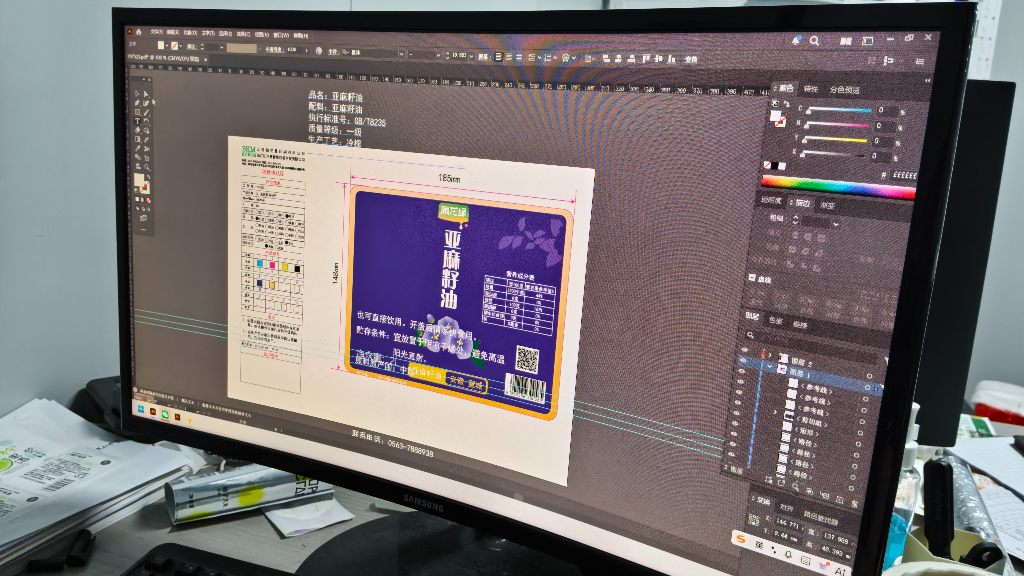Toggle visibility of 图层 1 layer
Image resolution: width=1024 pixels, height=576 pixels.
click(x=743, y=360)
